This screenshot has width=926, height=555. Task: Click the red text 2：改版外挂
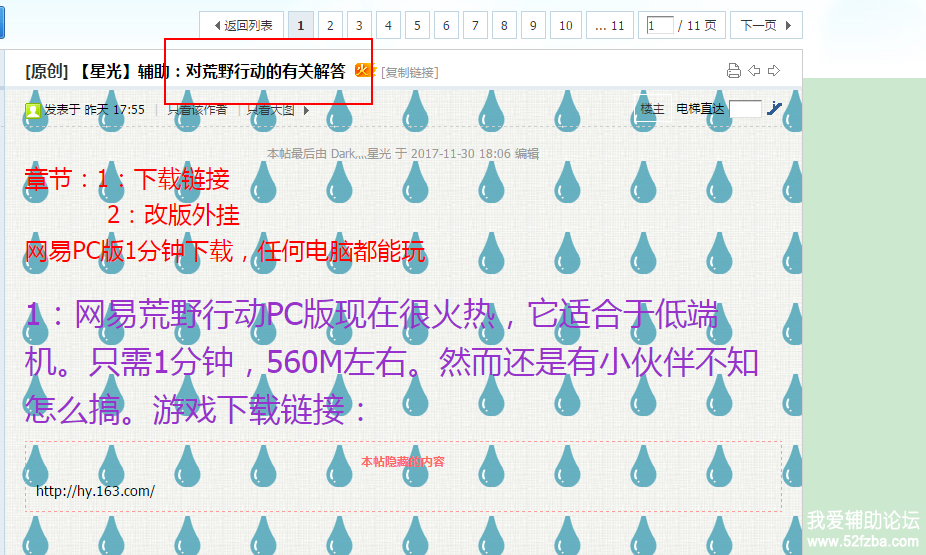173,214
